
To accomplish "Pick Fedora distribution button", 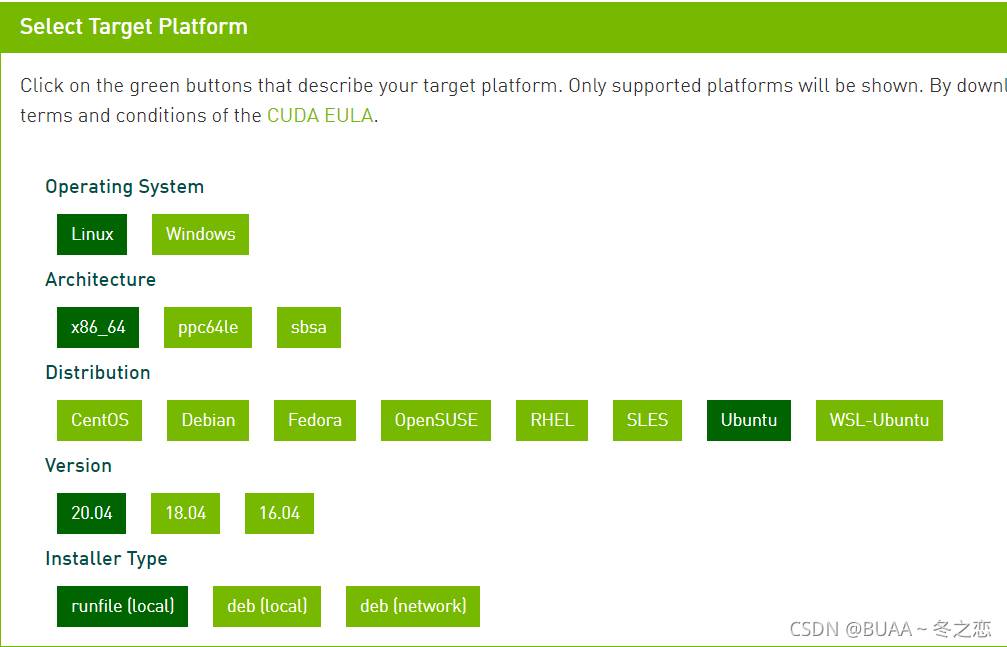I will point(315,421).
